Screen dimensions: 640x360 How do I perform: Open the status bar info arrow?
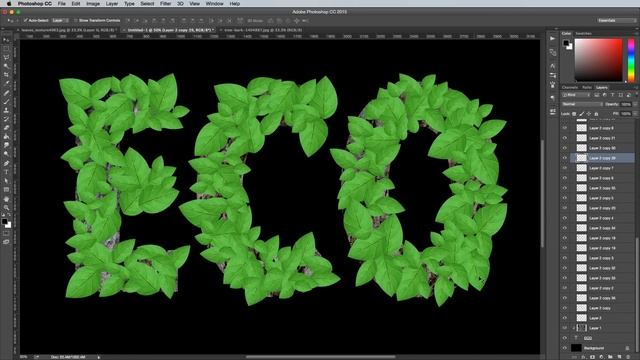tap(98, 357)
